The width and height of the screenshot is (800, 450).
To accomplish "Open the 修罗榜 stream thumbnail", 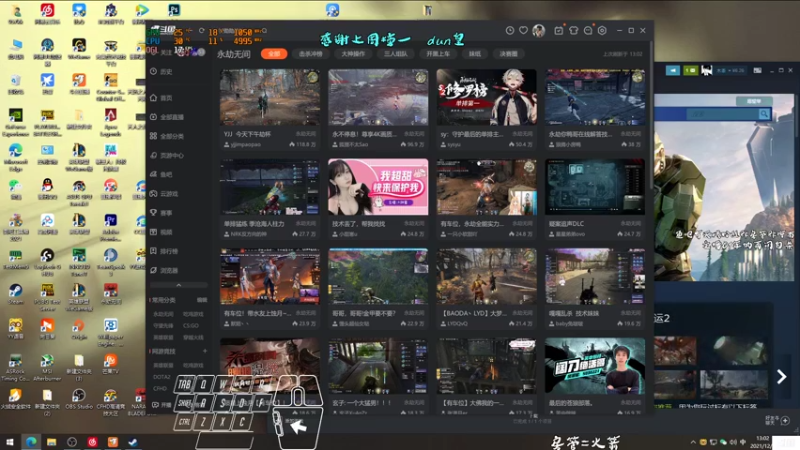I will tap(486, 97).
